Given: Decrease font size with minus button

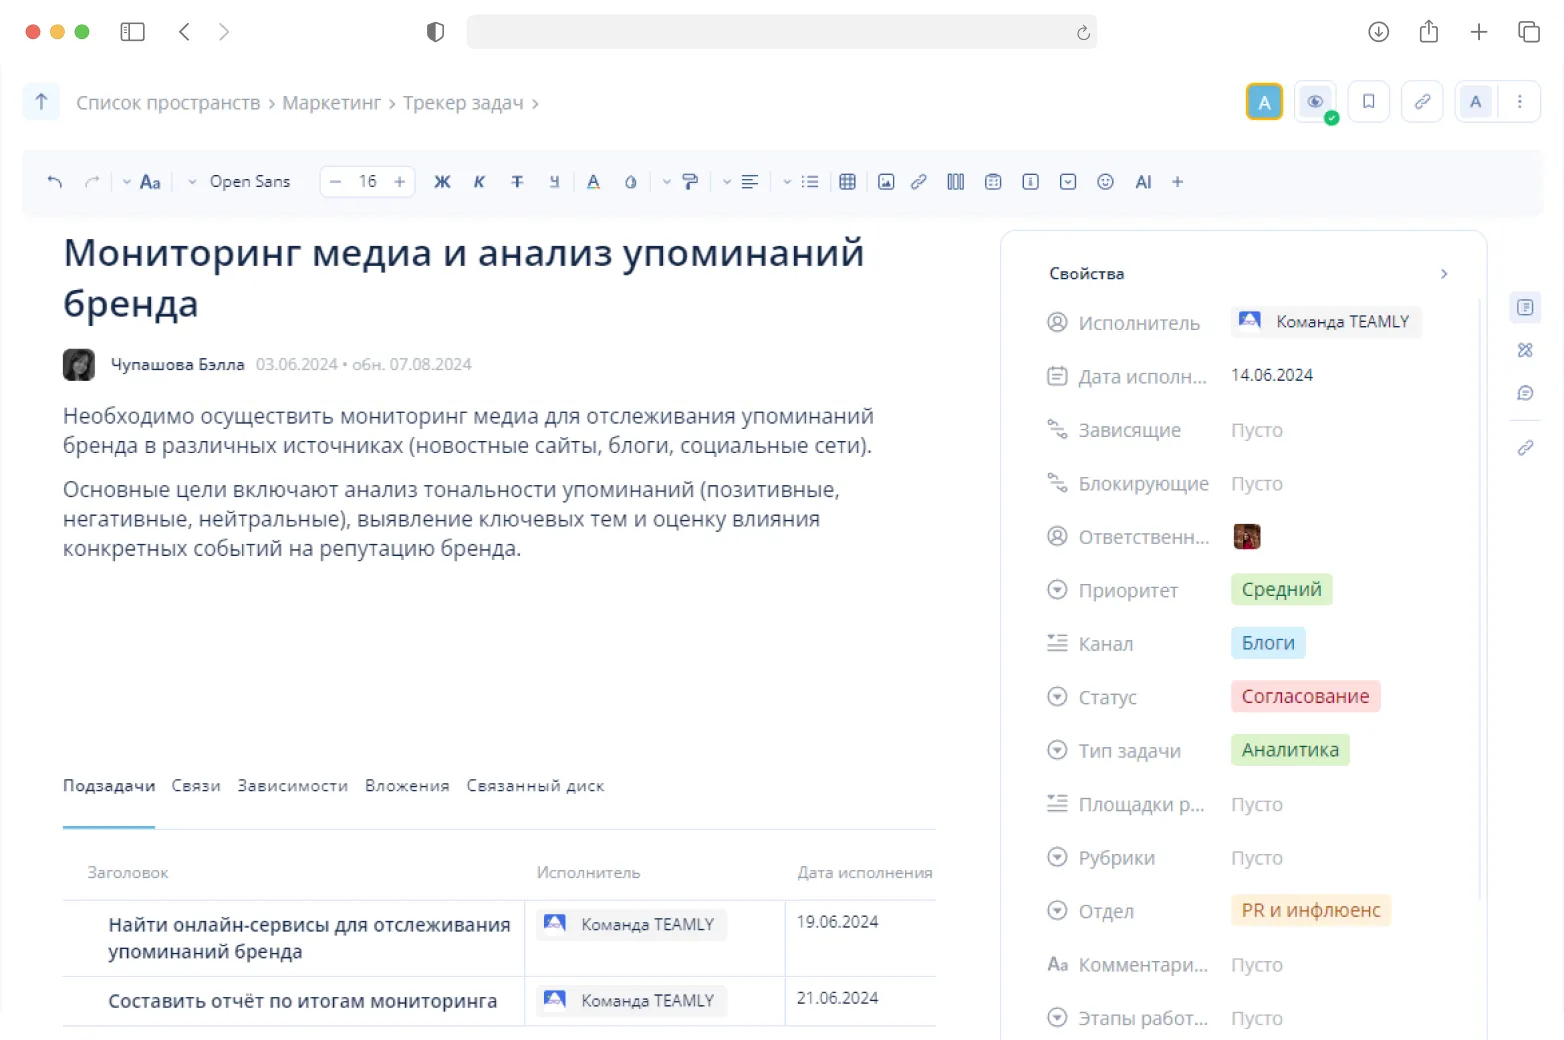Looking at the screenshot, I should [x=336, y=182].
